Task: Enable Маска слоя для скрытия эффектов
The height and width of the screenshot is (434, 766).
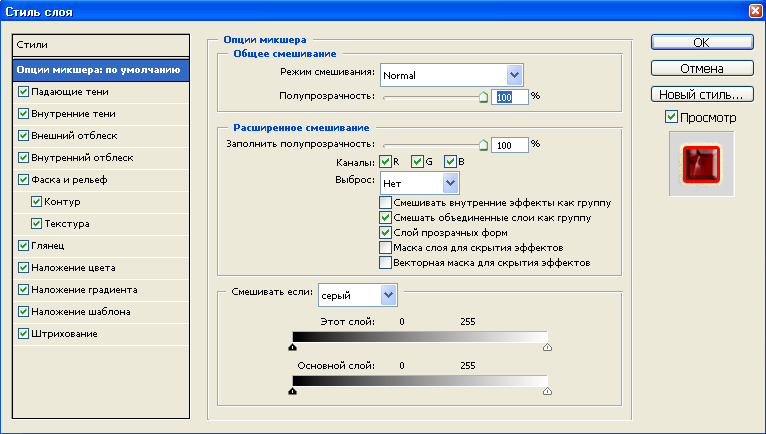Action: point(385,248)
